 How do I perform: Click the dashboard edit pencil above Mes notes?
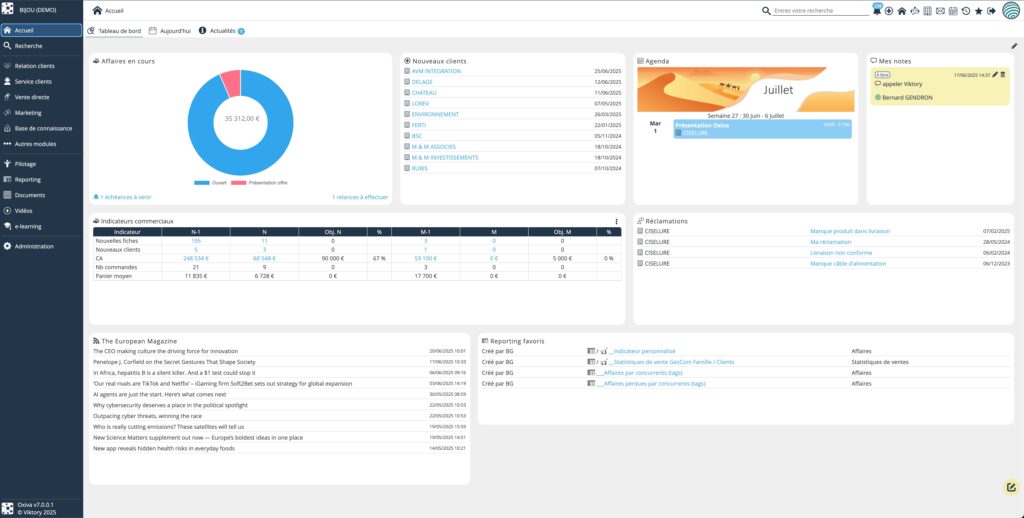[1013, 45]
